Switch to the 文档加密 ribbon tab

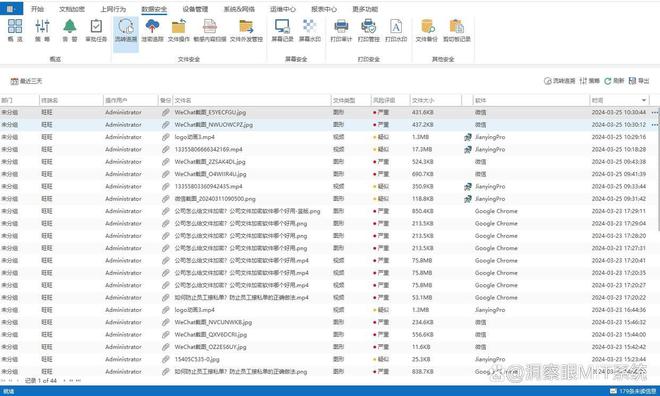point(72,9)
